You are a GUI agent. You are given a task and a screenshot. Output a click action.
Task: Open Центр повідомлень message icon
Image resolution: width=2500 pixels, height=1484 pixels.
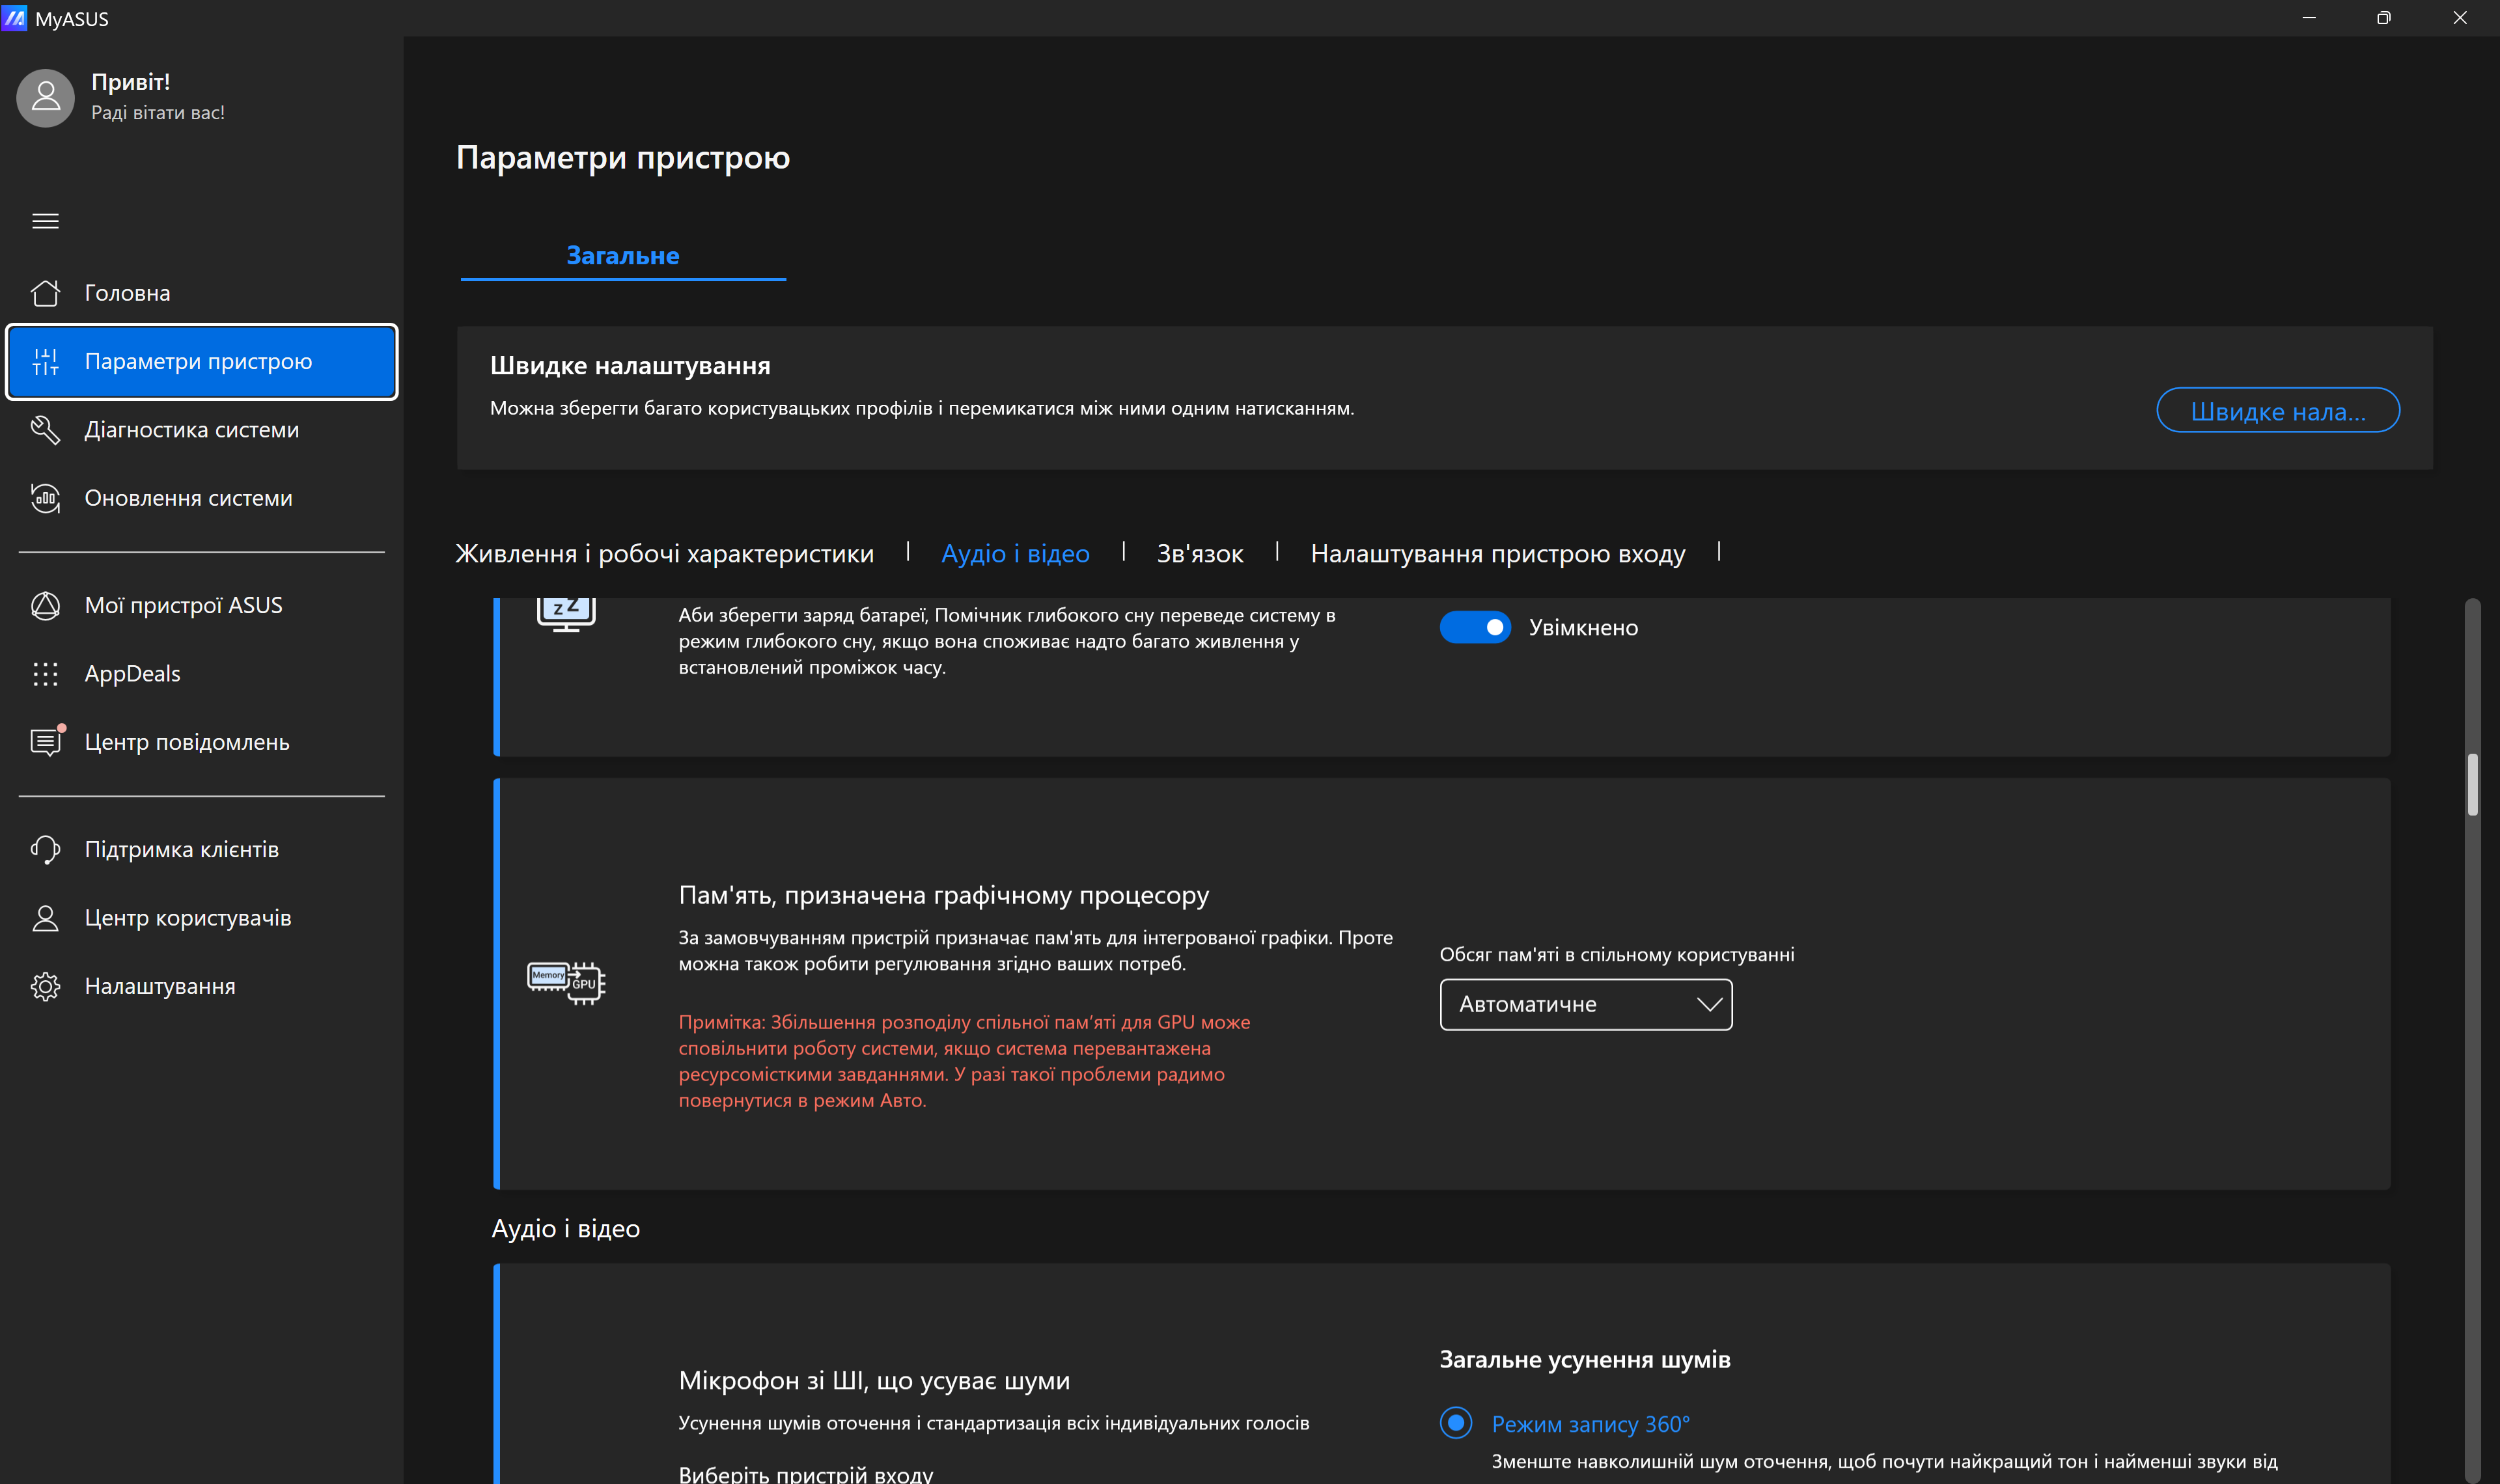(45, 742)
